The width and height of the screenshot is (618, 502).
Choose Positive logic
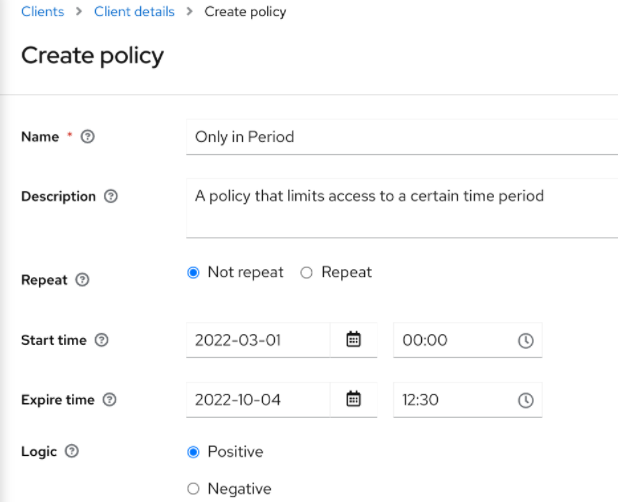[x=194, y=452]
